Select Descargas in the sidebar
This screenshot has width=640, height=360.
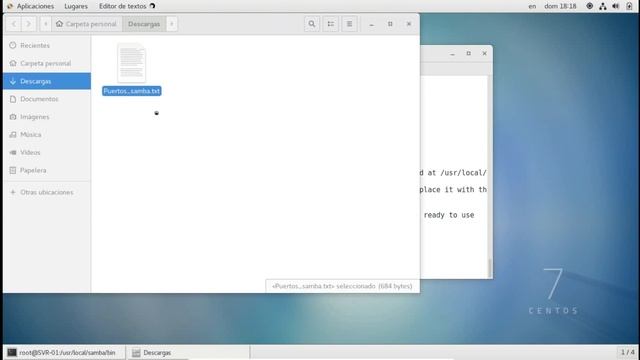[47, 81]
